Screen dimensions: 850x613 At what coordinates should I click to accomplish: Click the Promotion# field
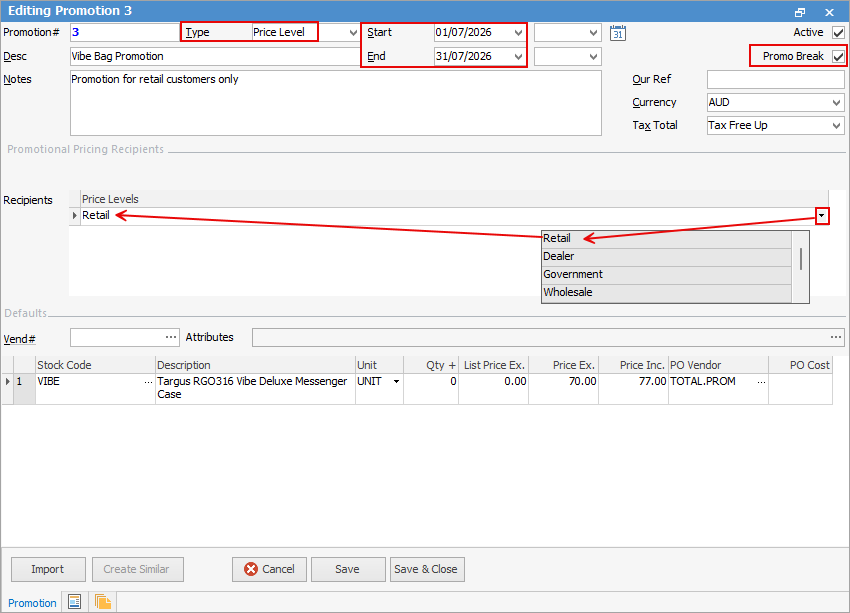125,33
